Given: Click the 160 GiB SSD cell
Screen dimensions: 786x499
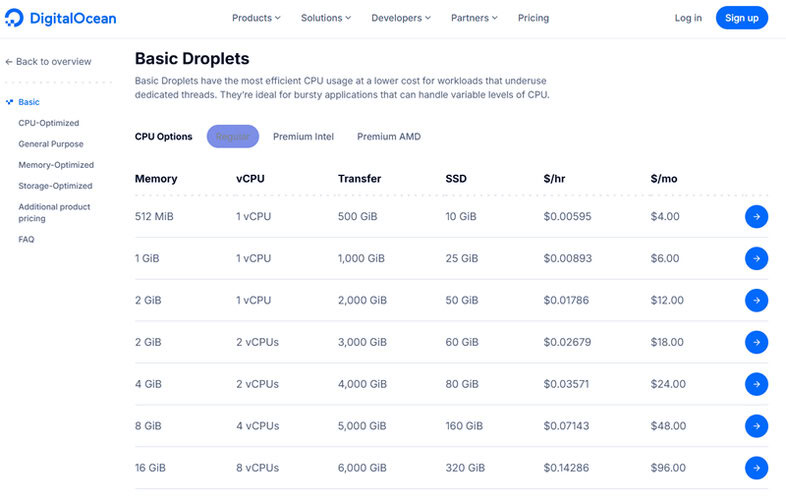Looking at the screenshot, I should point(464,426).
